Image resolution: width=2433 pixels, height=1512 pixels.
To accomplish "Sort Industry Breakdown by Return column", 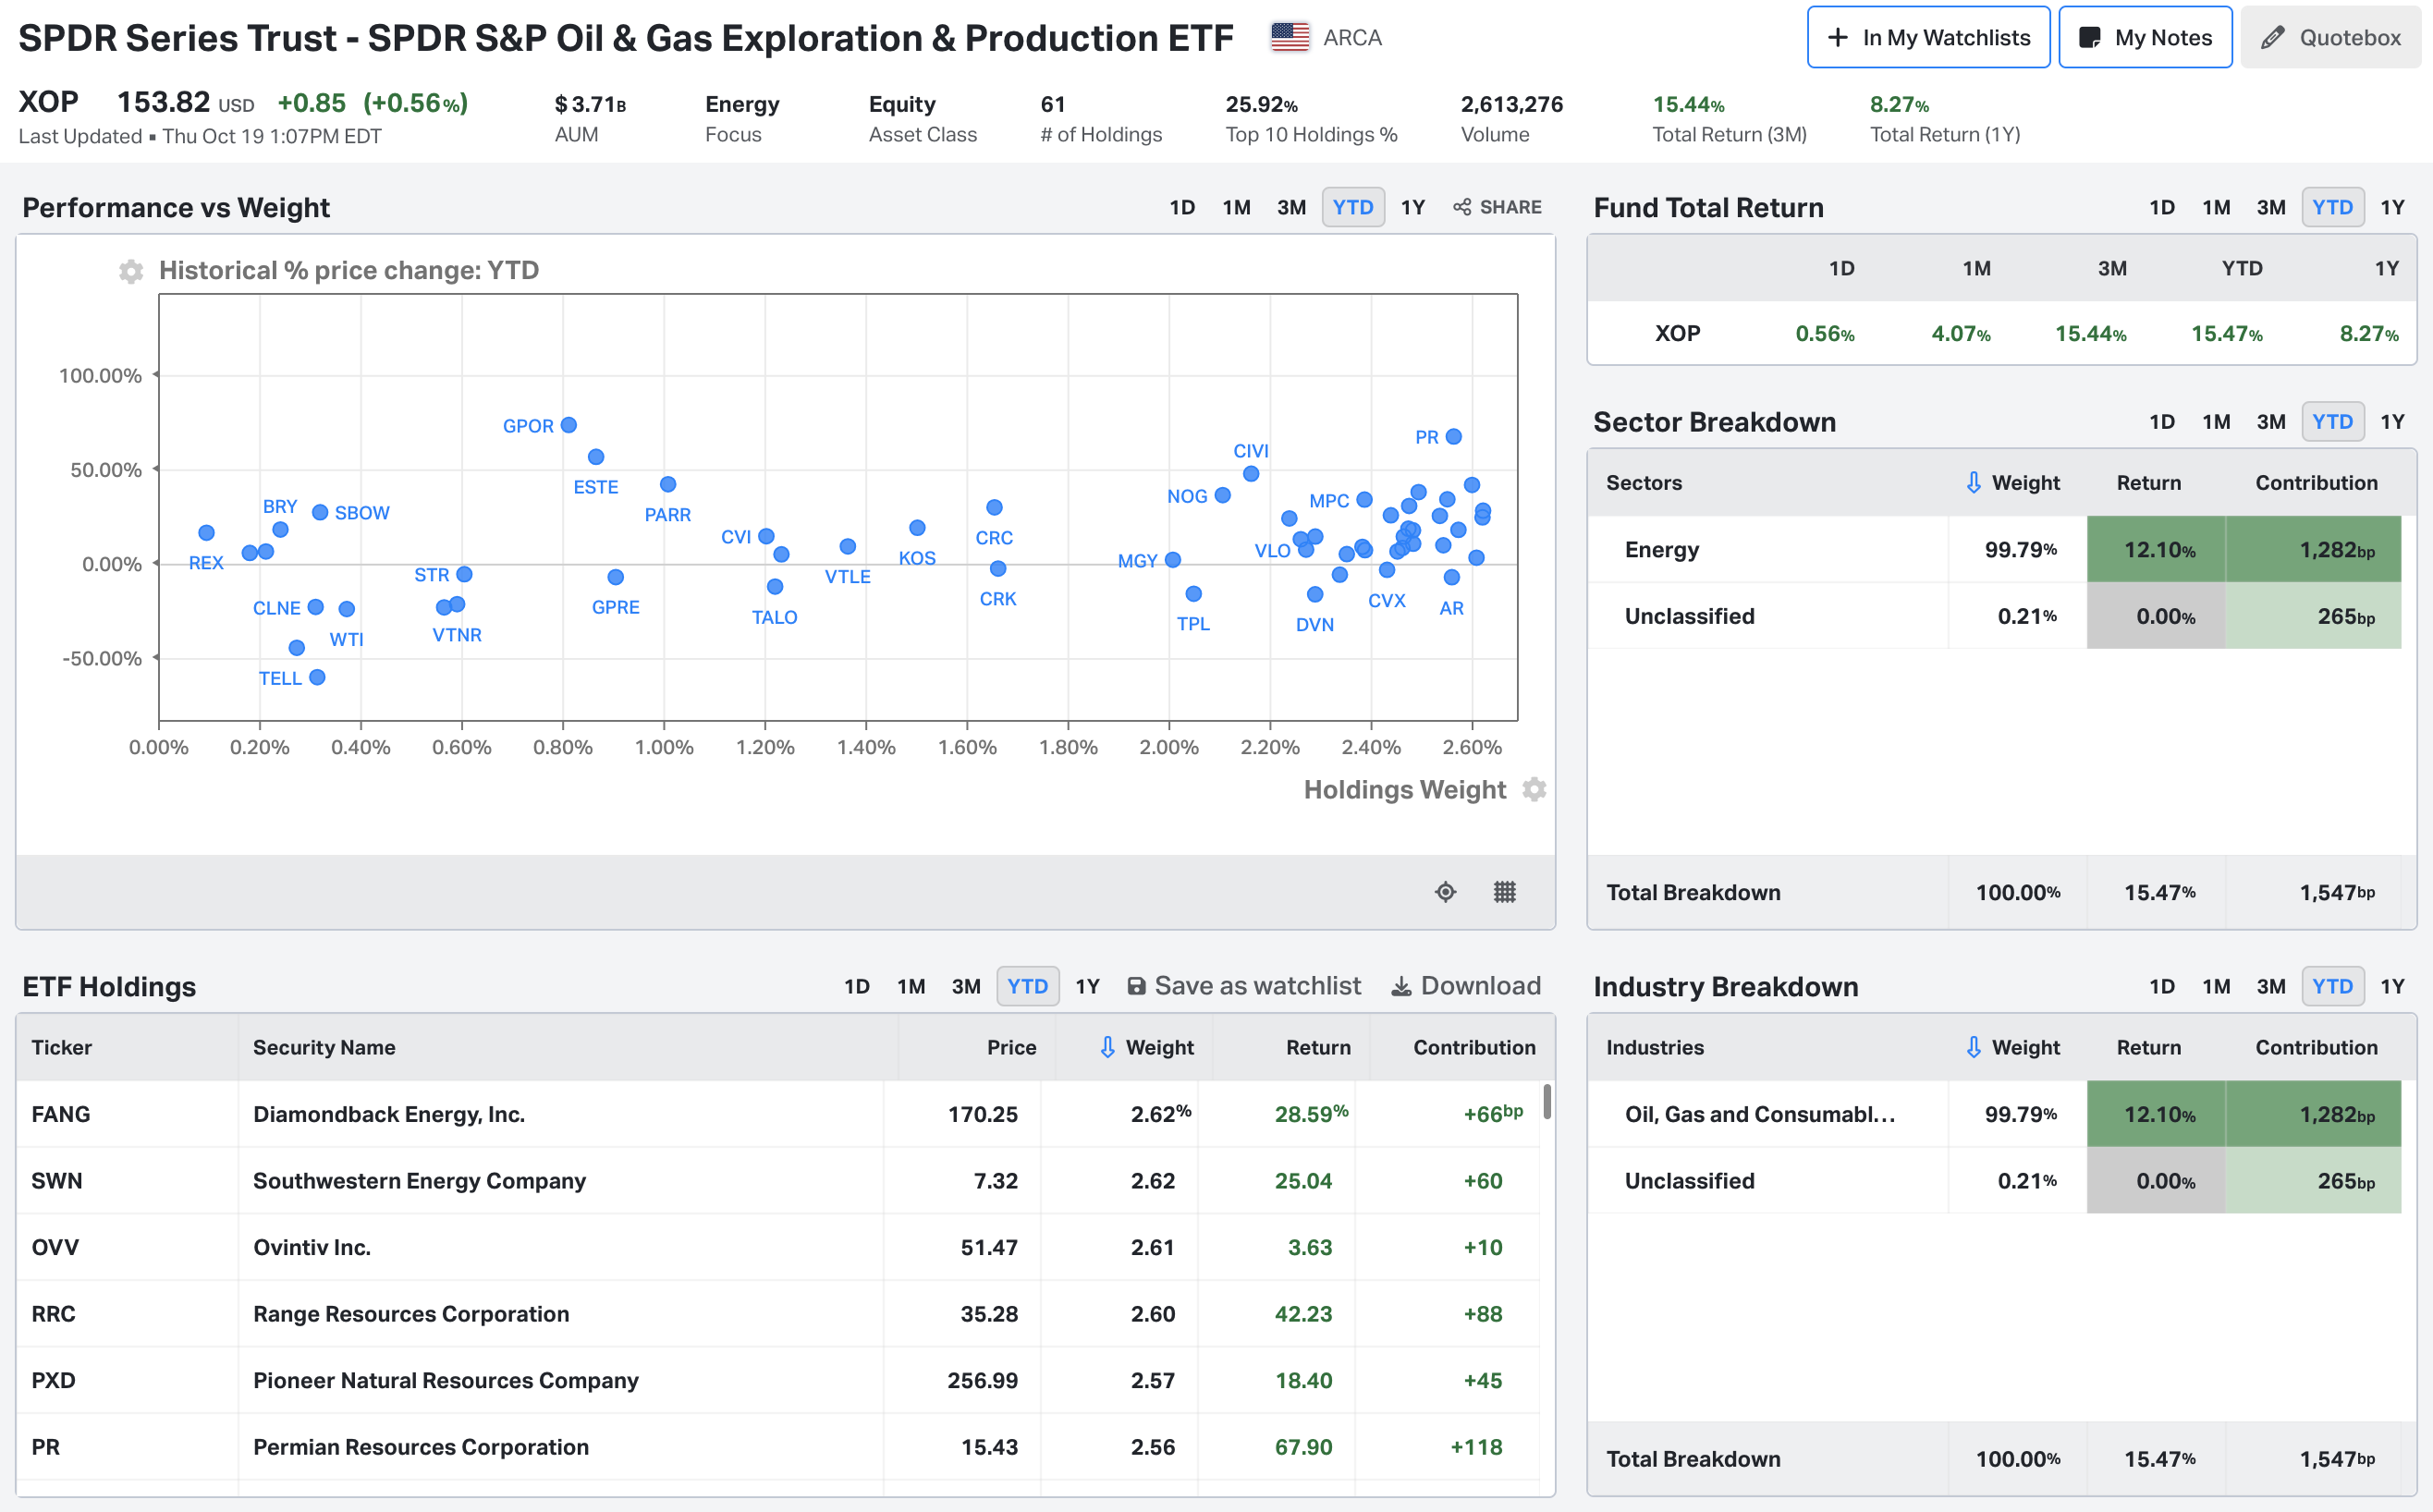I will 2148,1047.
